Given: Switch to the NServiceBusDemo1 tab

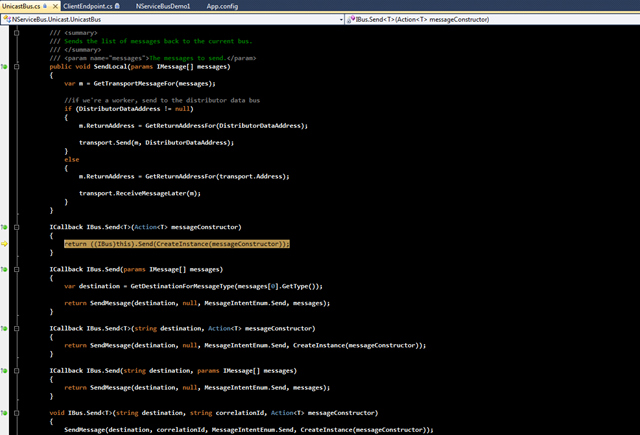Looking at the screenshot, I should pyautogui.click(x=163, y=6).
